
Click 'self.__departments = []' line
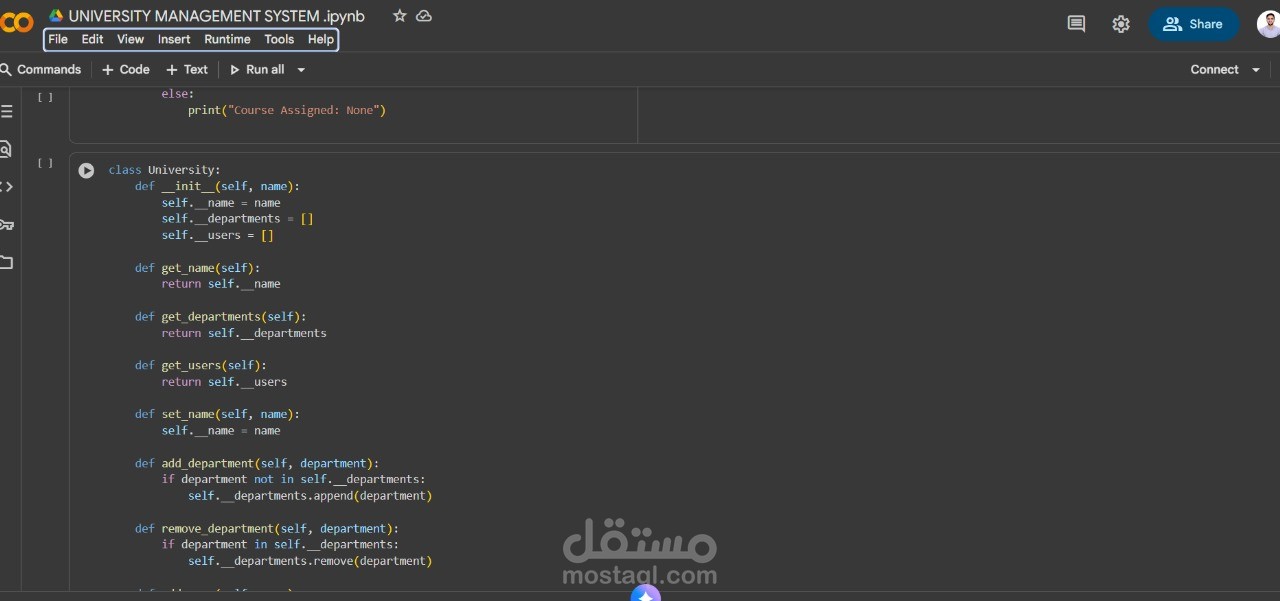tap(238, 218)
